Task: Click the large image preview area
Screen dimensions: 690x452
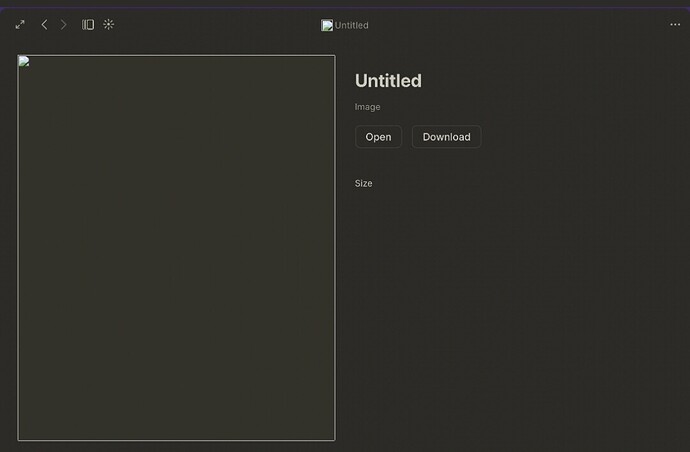Action: tap(176, 248)
